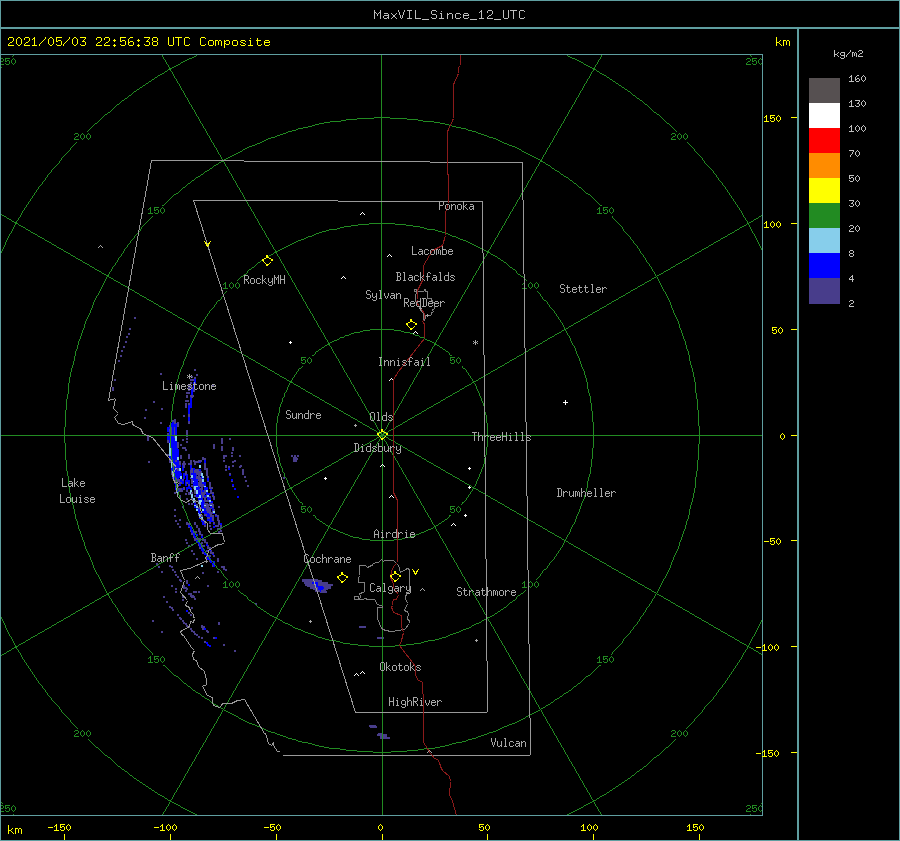Click the 2021/05/03 22:56:38 UTC Composite timestamp

click(x=138, y=42)
